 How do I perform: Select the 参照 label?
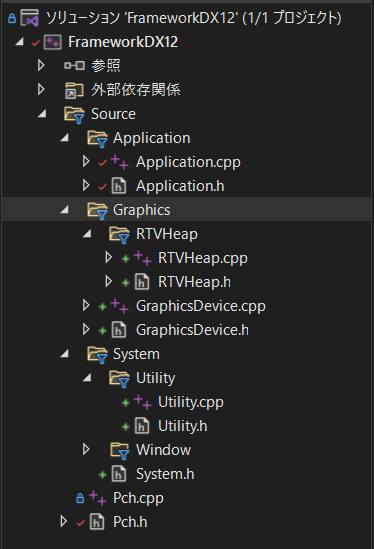pyautogui.click(x=106, y=65)
